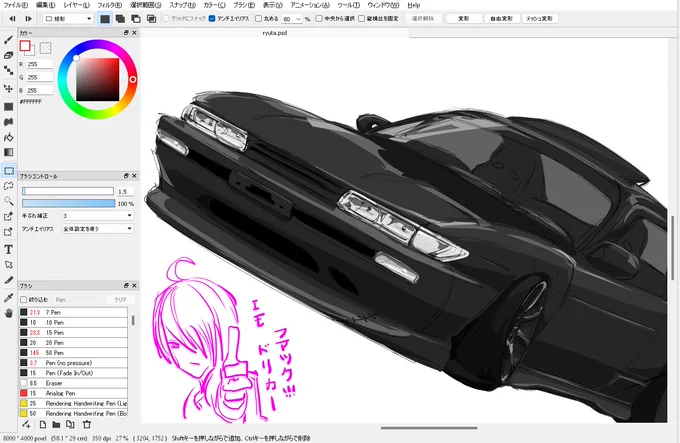Open the 矩形 shape dropdown

[69, 19]
